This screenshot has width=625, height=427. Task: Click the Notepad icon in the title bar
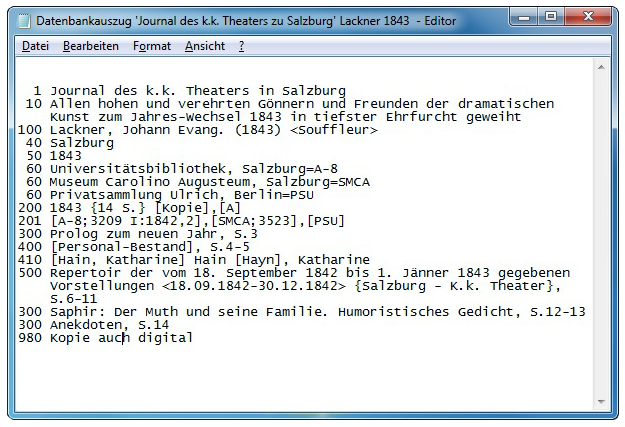[x=24, y=21]
